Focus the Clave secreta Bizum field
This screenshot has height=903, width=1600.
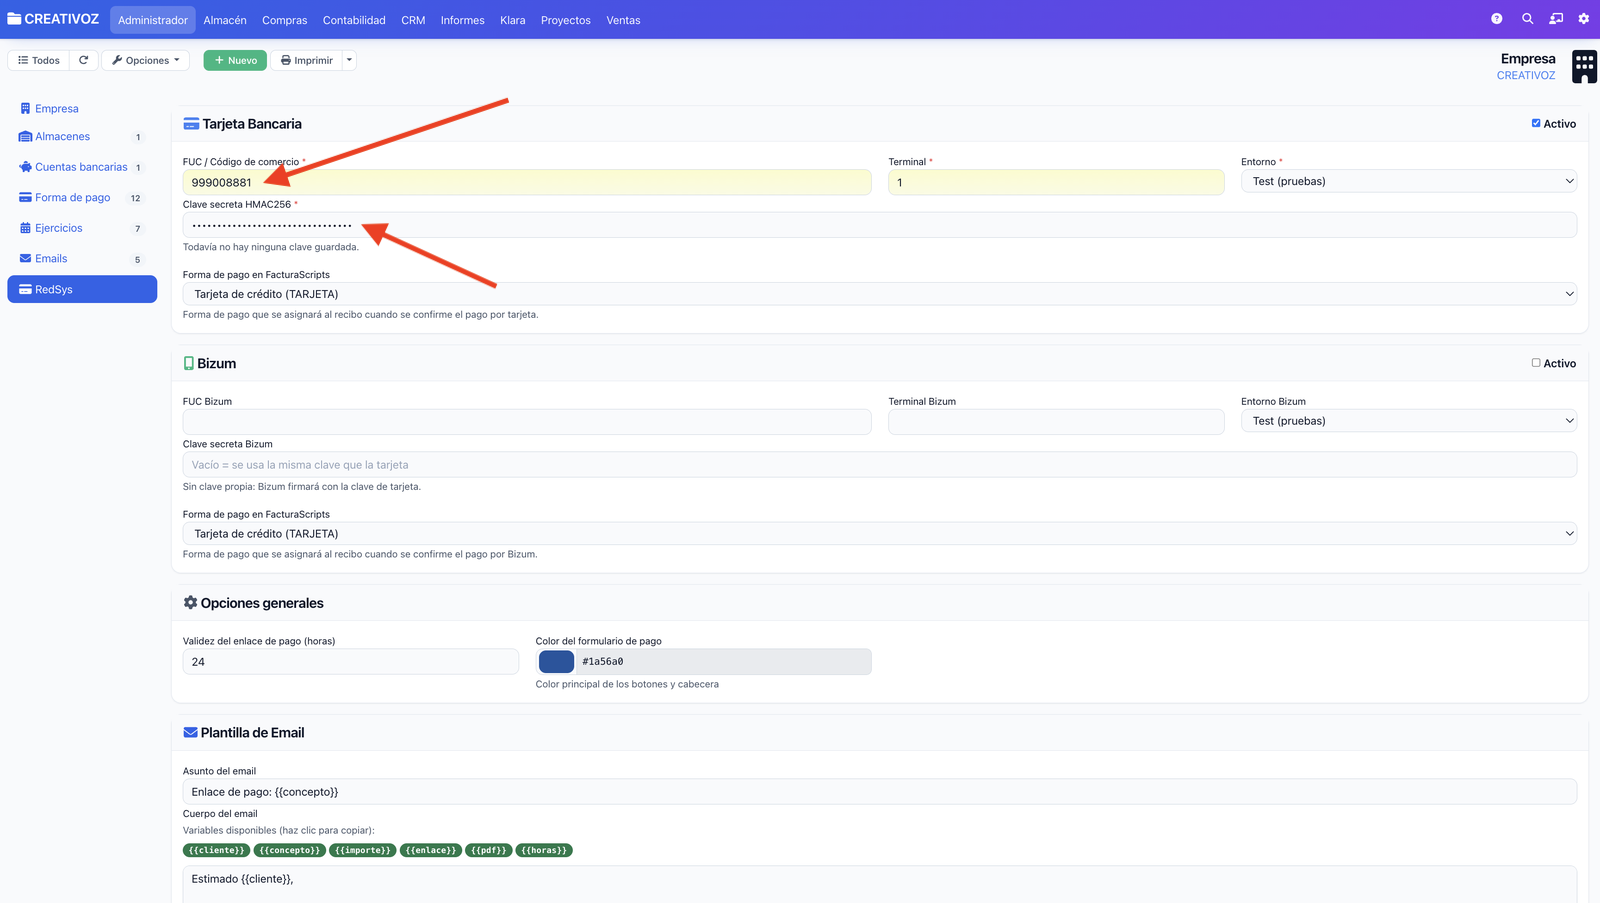click(x=880, y=465)
